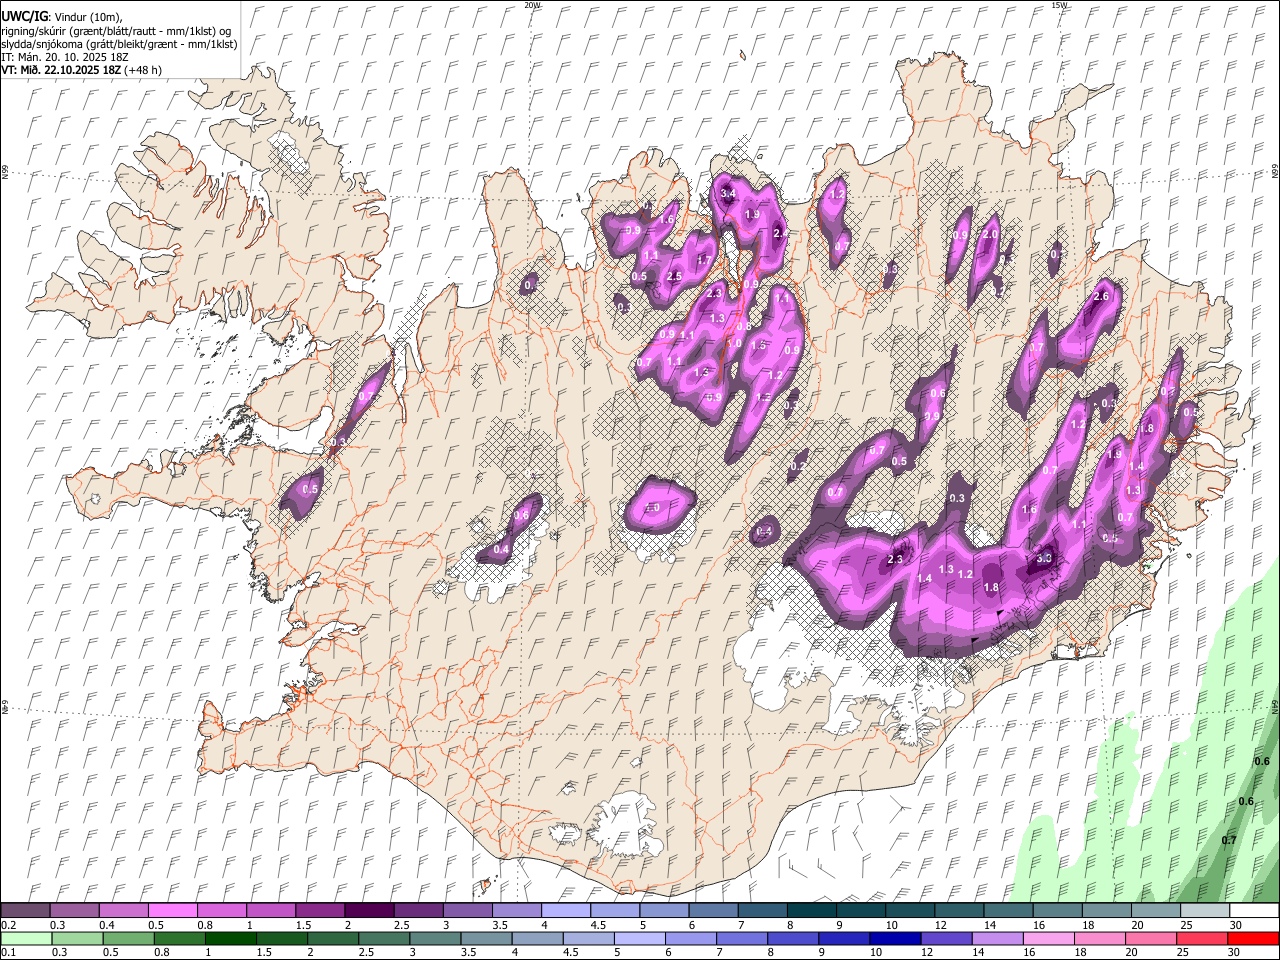The image size is (1280, 960).
Task: Click the bright pink snow scale swatch at 0.5
Action: pos(172,910)
